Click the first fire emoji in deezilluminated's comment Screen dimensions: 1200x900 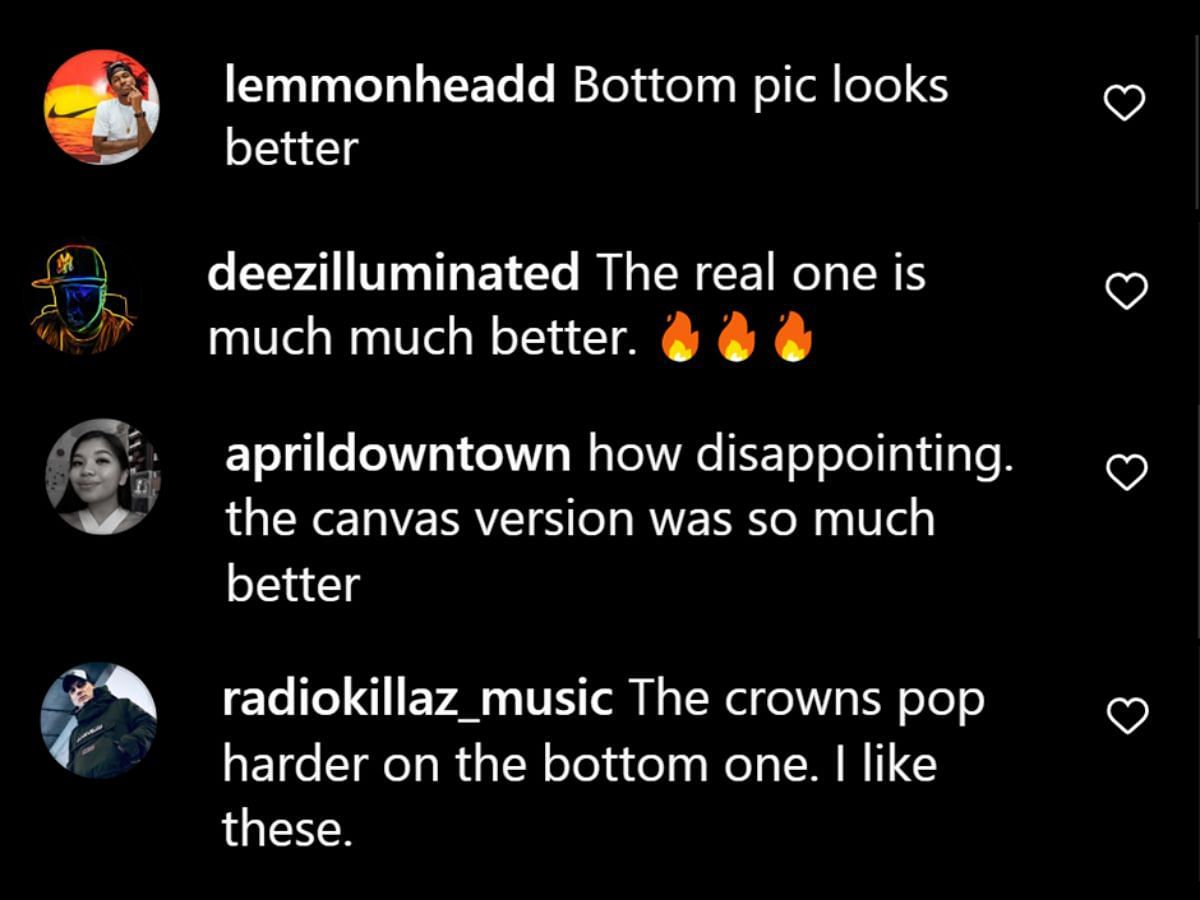pos(679,340)
